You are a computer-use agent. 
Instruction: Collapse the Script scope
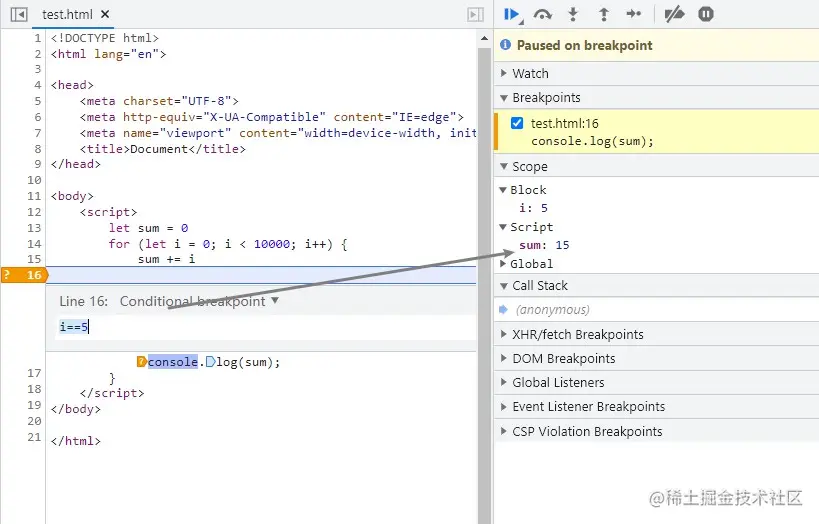[503, 227]
